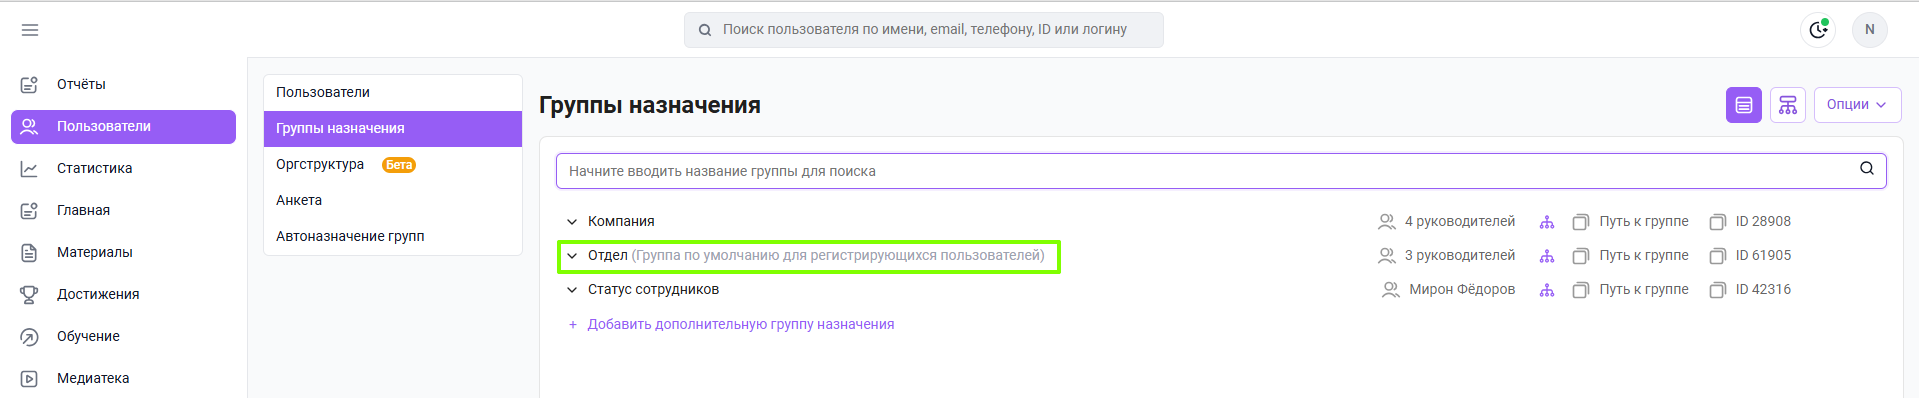1919x398 pixels.
Task: Switch to tree structure view icon
Action: [x=1787, y=105]
